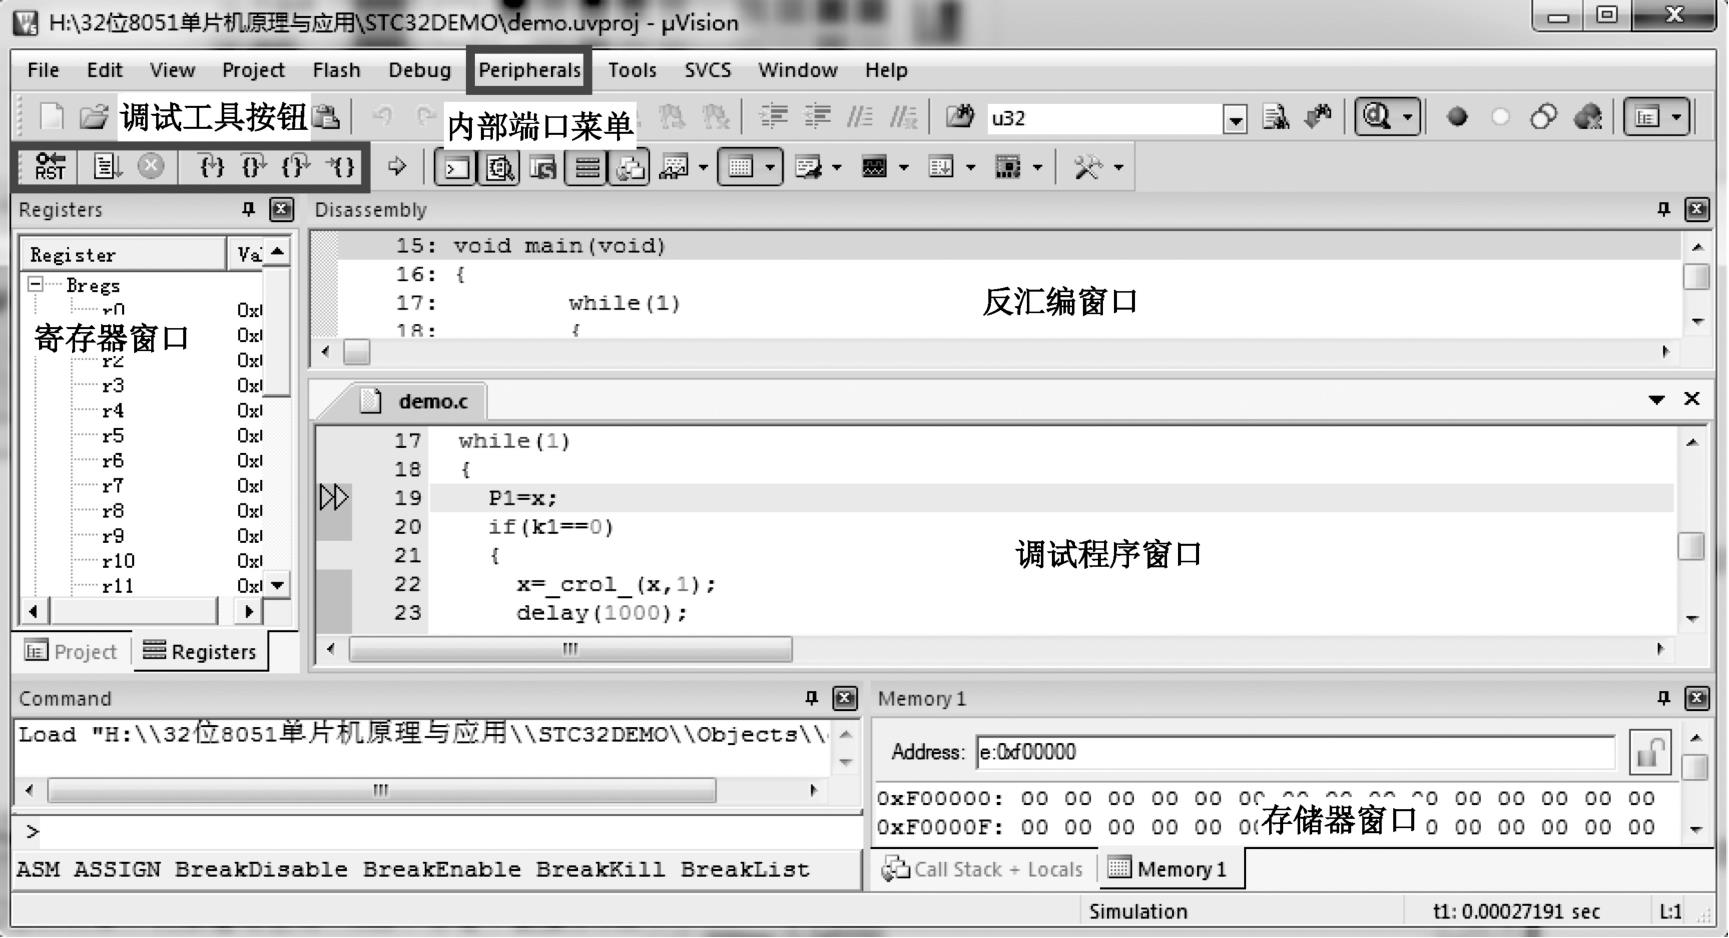Viewport: 1729px width, 938px height.
Task: Click the Unindent selection icon
Action: pyautogui.click(x=817, y=117)
